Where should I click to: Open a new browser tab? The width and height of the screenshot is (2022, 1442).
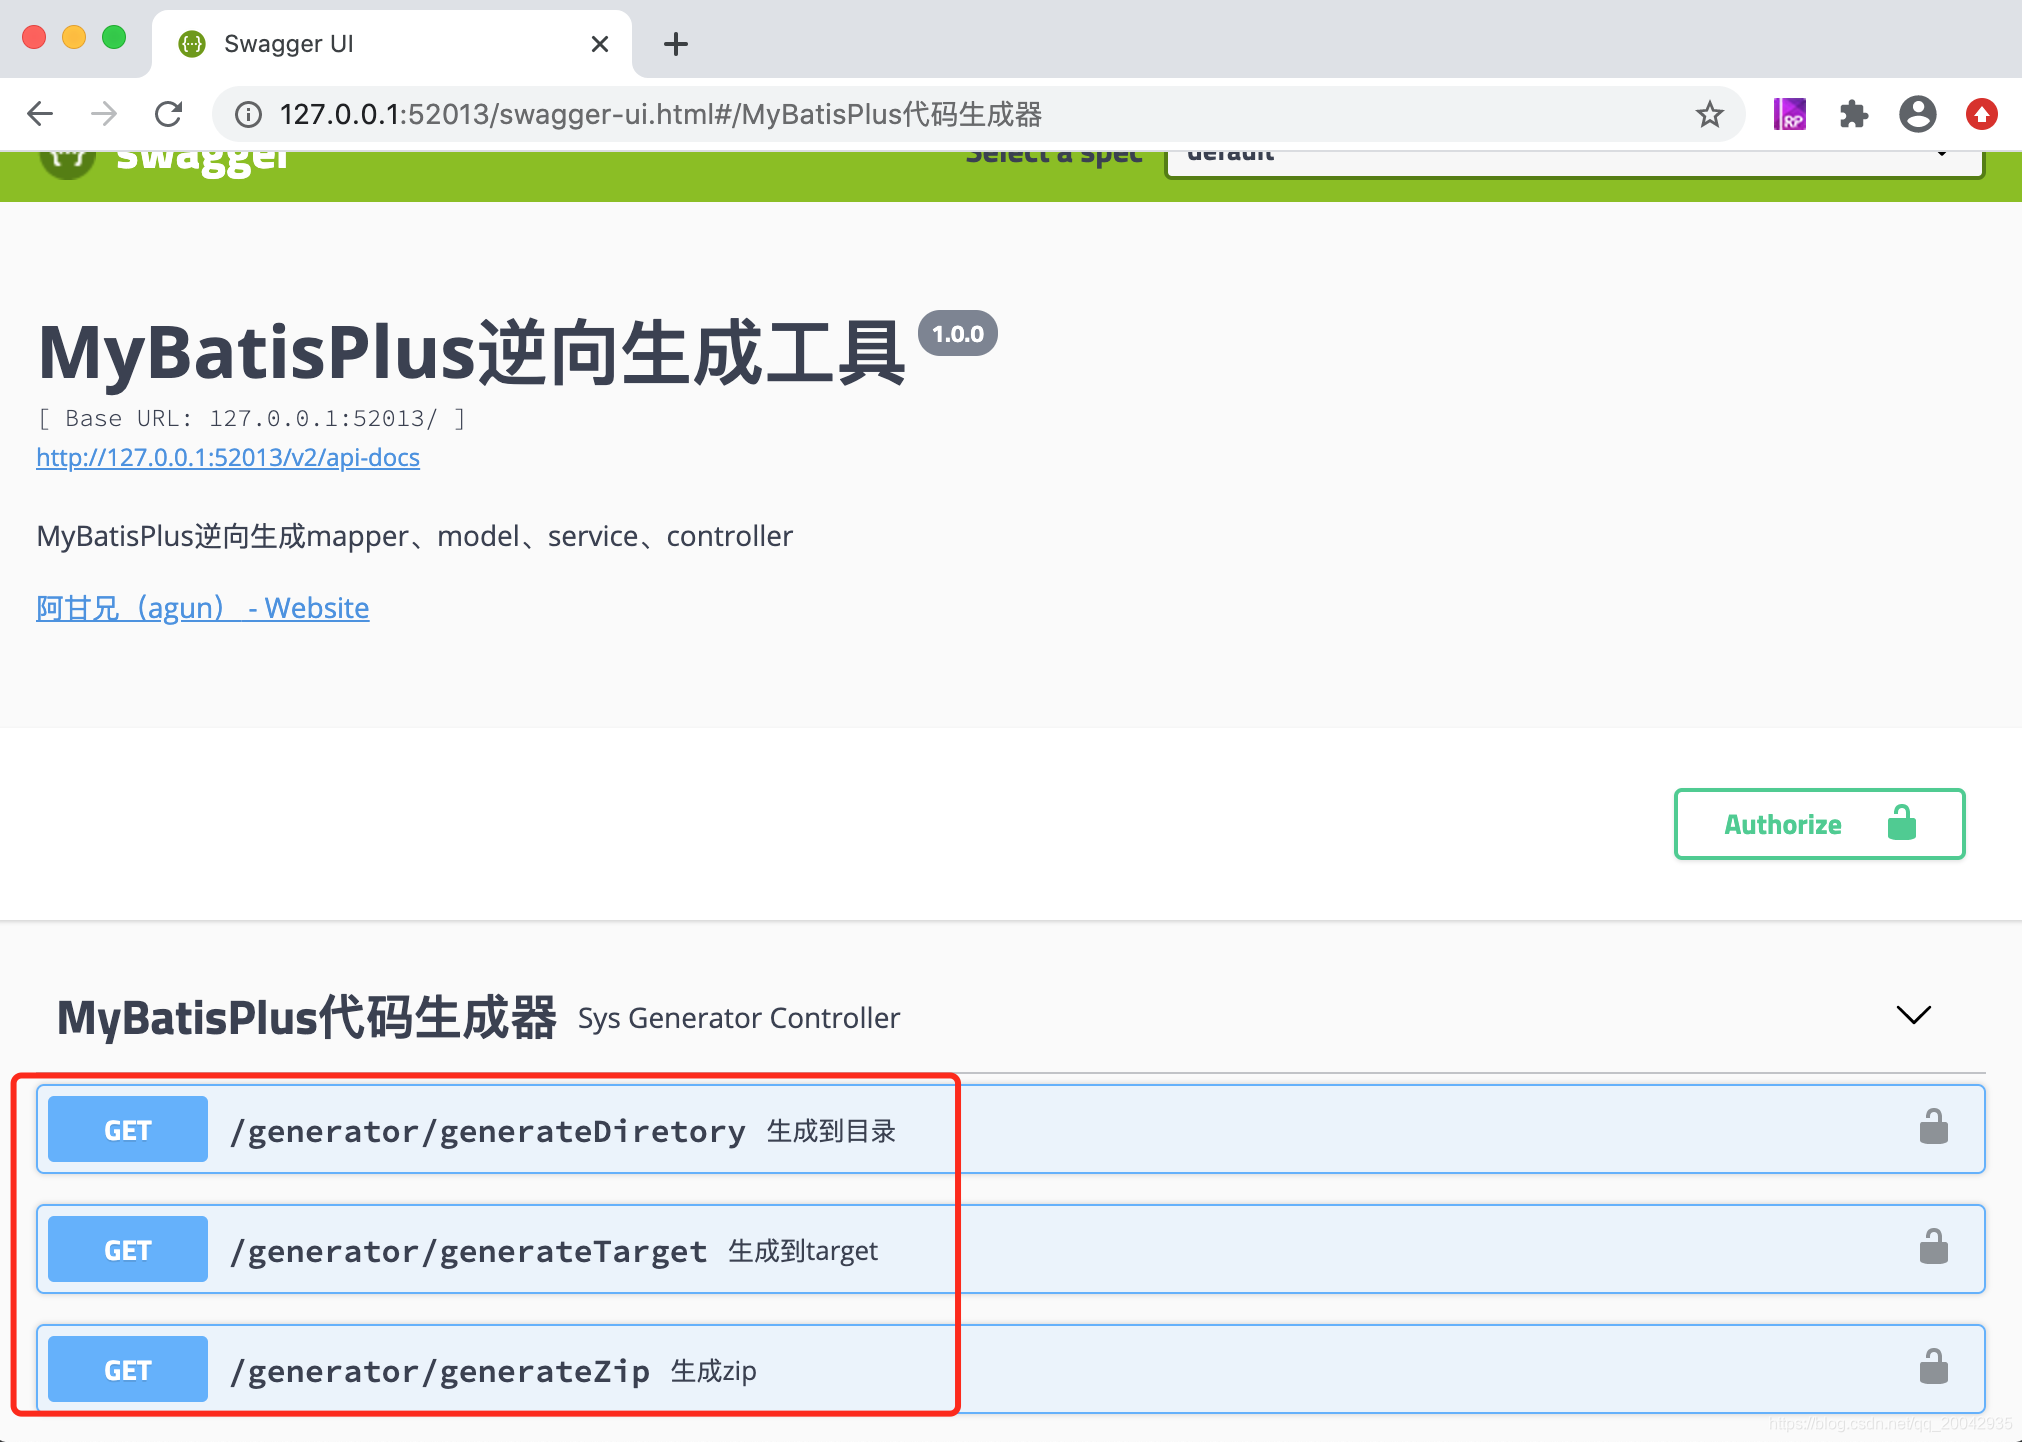[x=676, y=44]
